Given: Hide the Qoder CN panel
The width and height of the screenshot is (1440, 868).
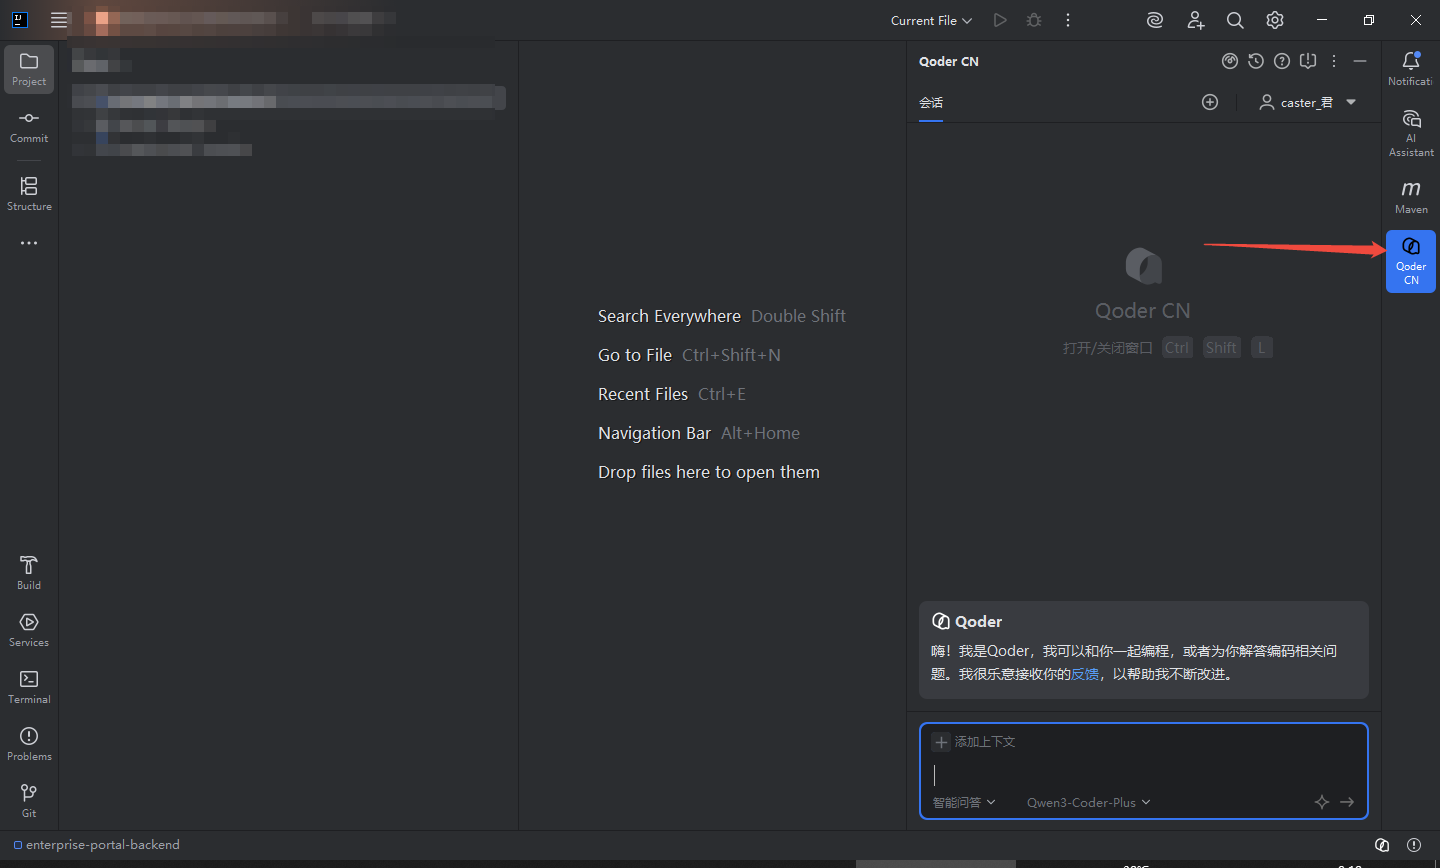Looking at the screenshot, I should (x=1360, y=61).
